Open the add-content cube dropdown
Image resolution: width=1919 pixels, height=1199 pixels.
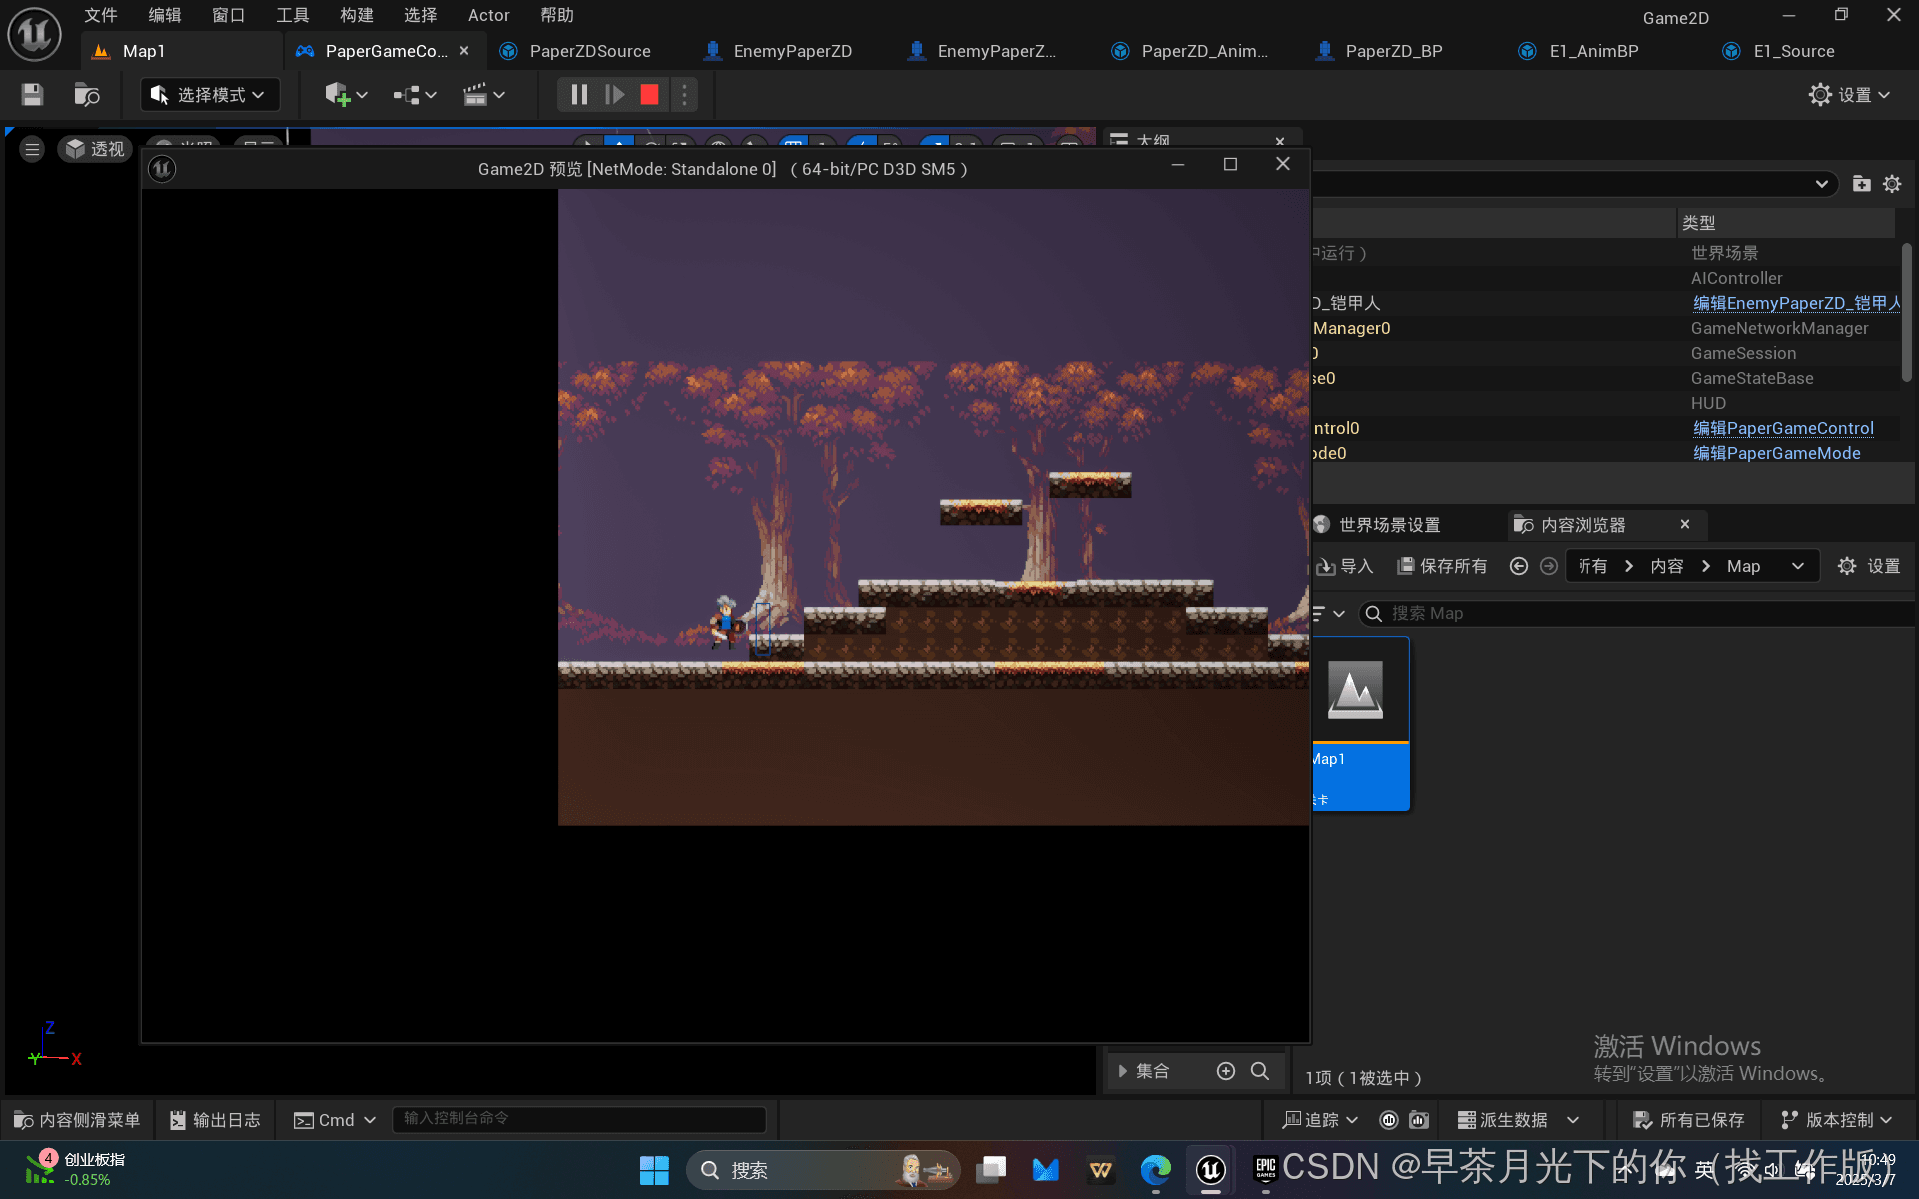pyautogui.click(x=346, y=95)
